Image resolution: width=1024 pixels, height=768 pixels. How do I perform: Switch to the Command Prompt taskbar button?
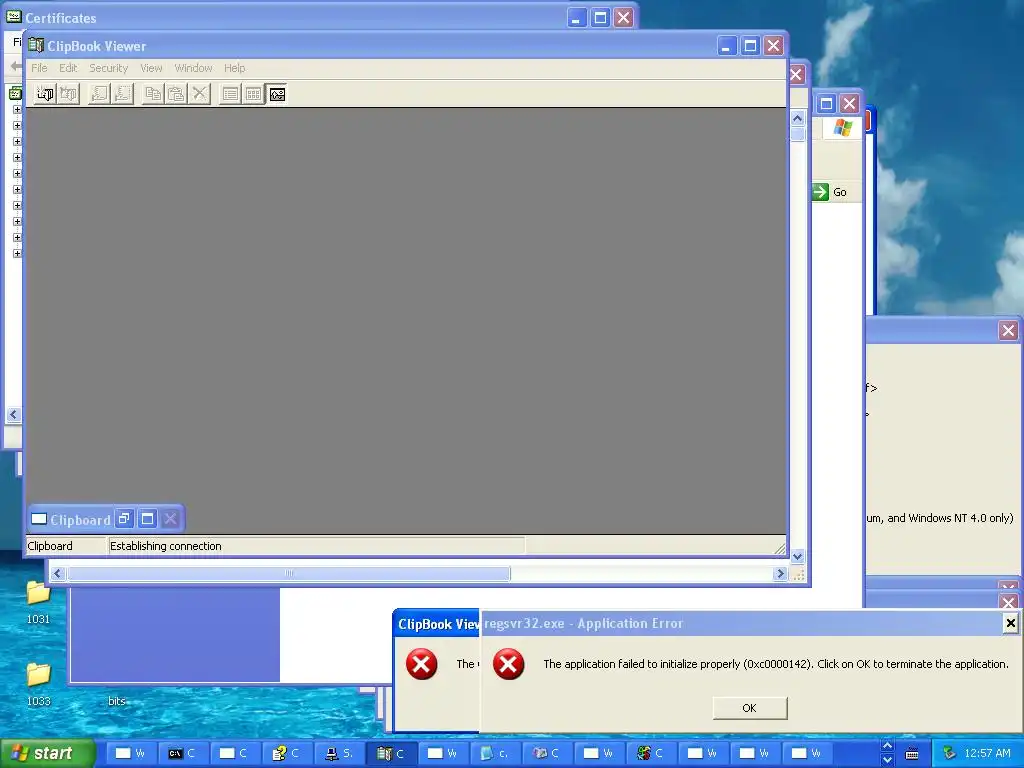coord(182,753)
